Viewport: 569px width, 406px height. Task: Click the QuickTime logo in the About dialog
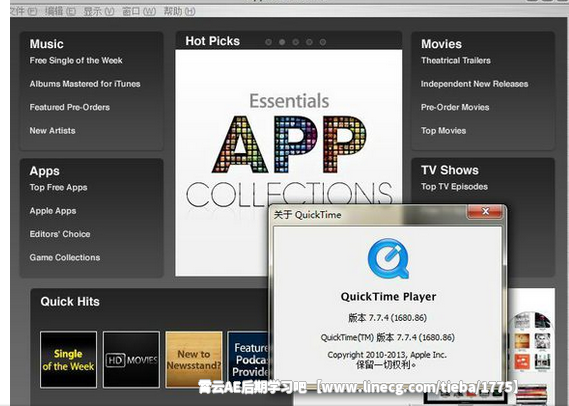tap(388, 258)
